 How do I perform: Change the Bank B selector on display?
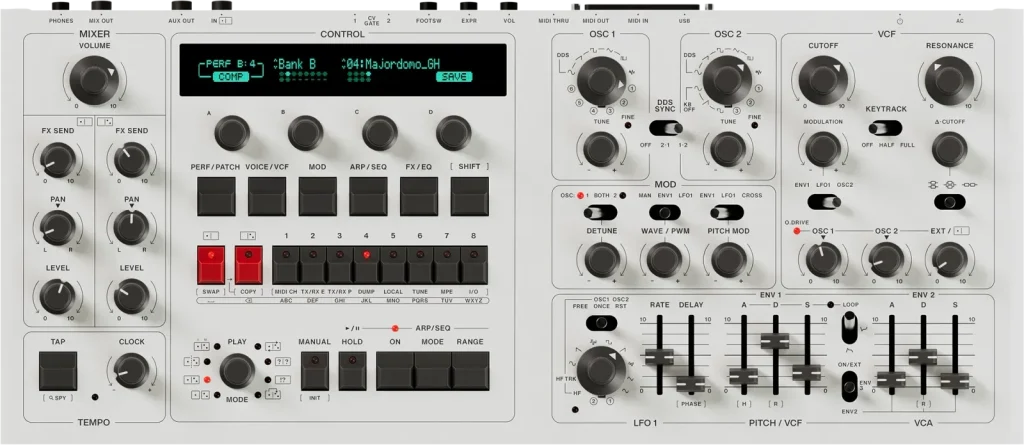(295, 64)
